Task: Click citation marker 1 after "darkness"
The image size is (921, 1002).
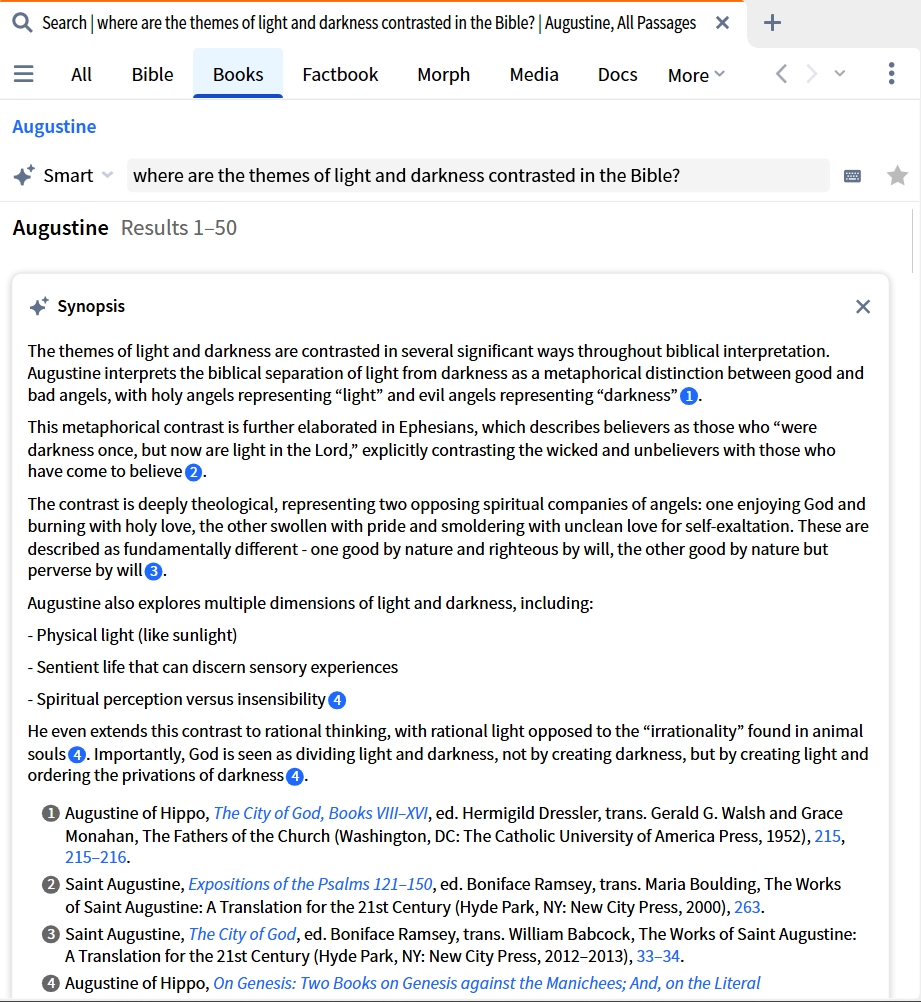Action: [x=688, y=396]
